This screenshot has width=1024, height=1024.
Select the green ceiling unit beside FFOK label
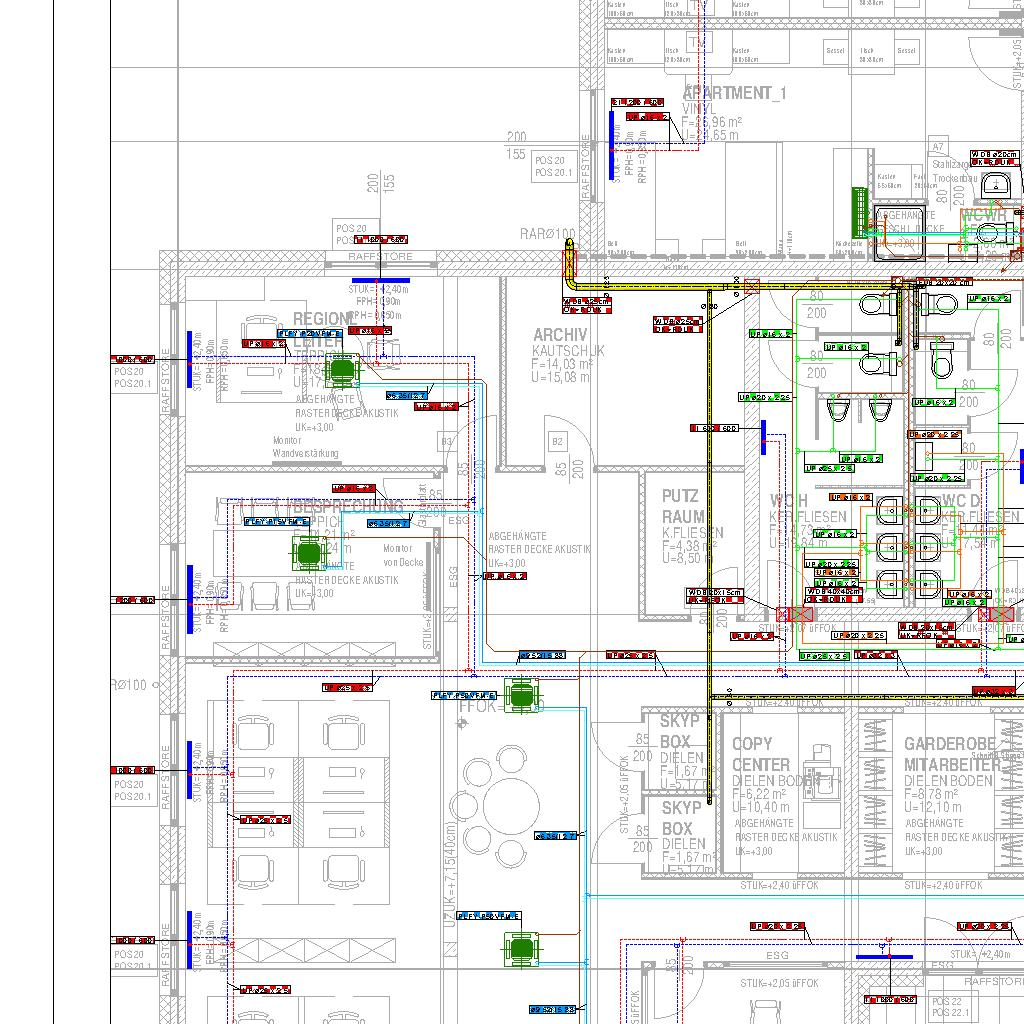[522, 695]
